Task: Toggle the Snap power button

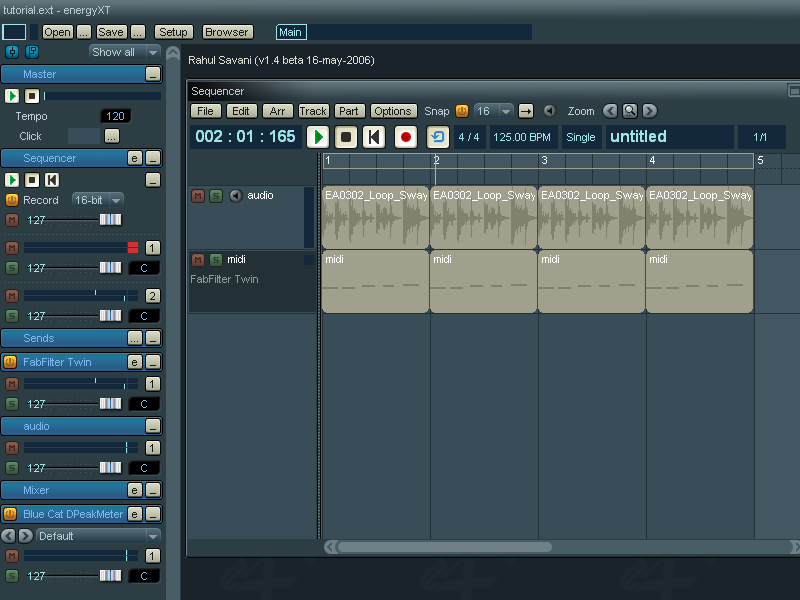Action: 462,111
